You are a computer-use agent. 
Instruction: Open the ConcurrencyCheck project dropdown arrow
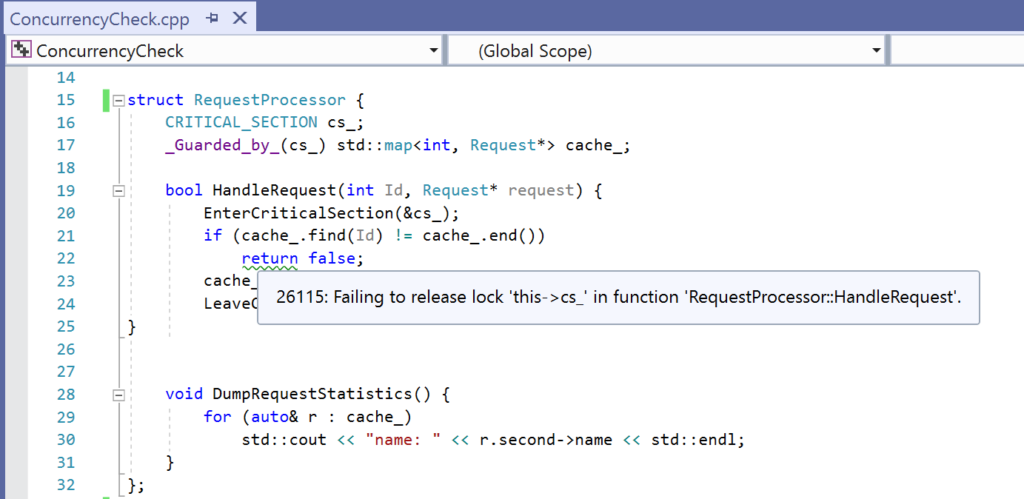pyautogui.click(x=433, y=50)
